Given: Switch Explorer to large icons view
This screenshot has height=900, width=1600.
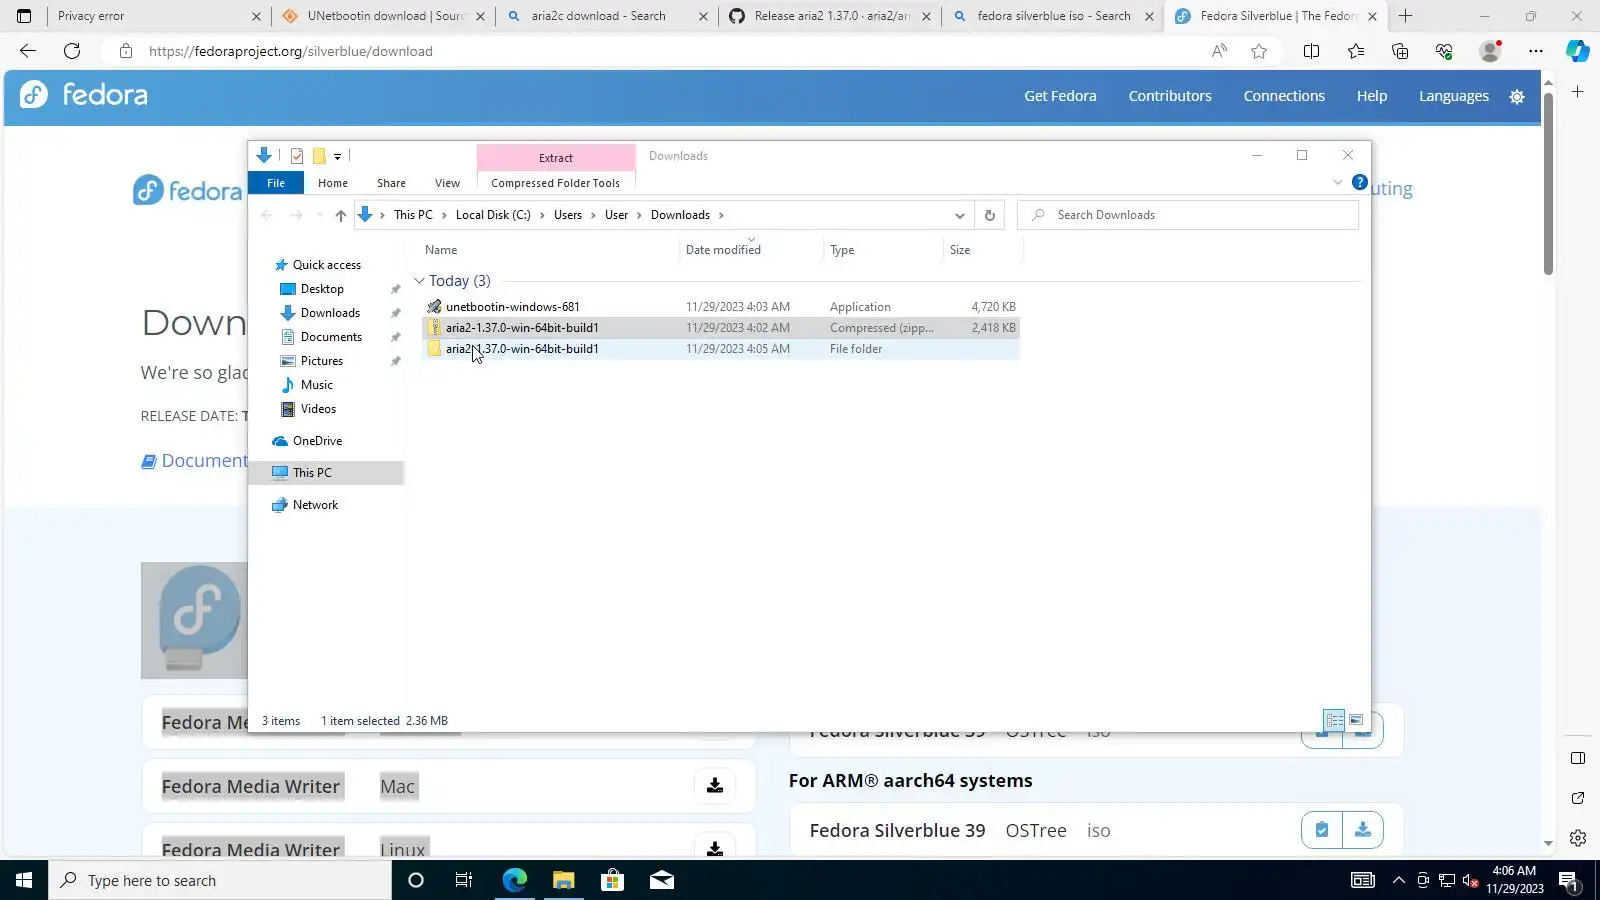Looking at the screenshot, I should (x=1356, y=720).
